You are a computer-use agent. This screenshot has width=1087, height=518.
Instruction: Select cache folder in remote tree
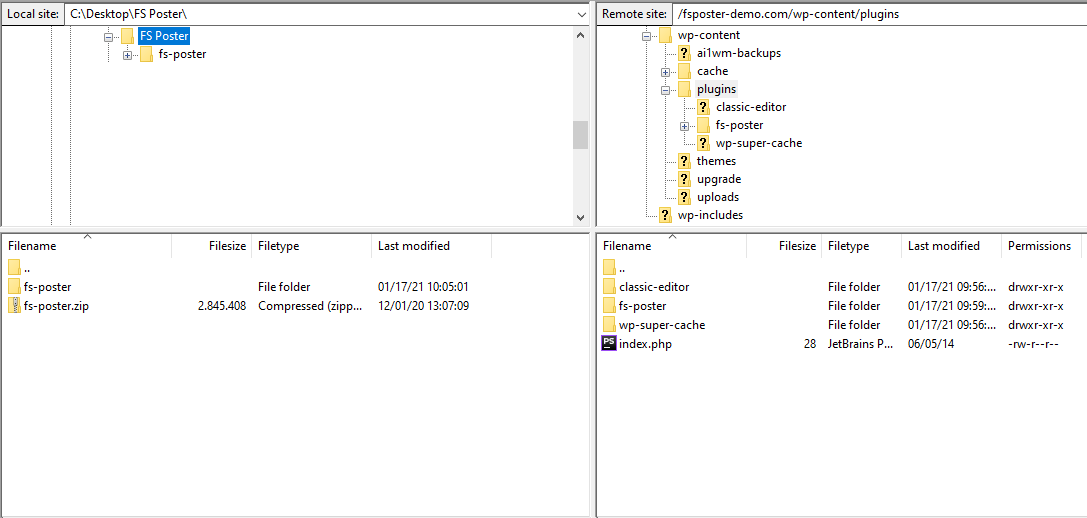tap(712, 71)
